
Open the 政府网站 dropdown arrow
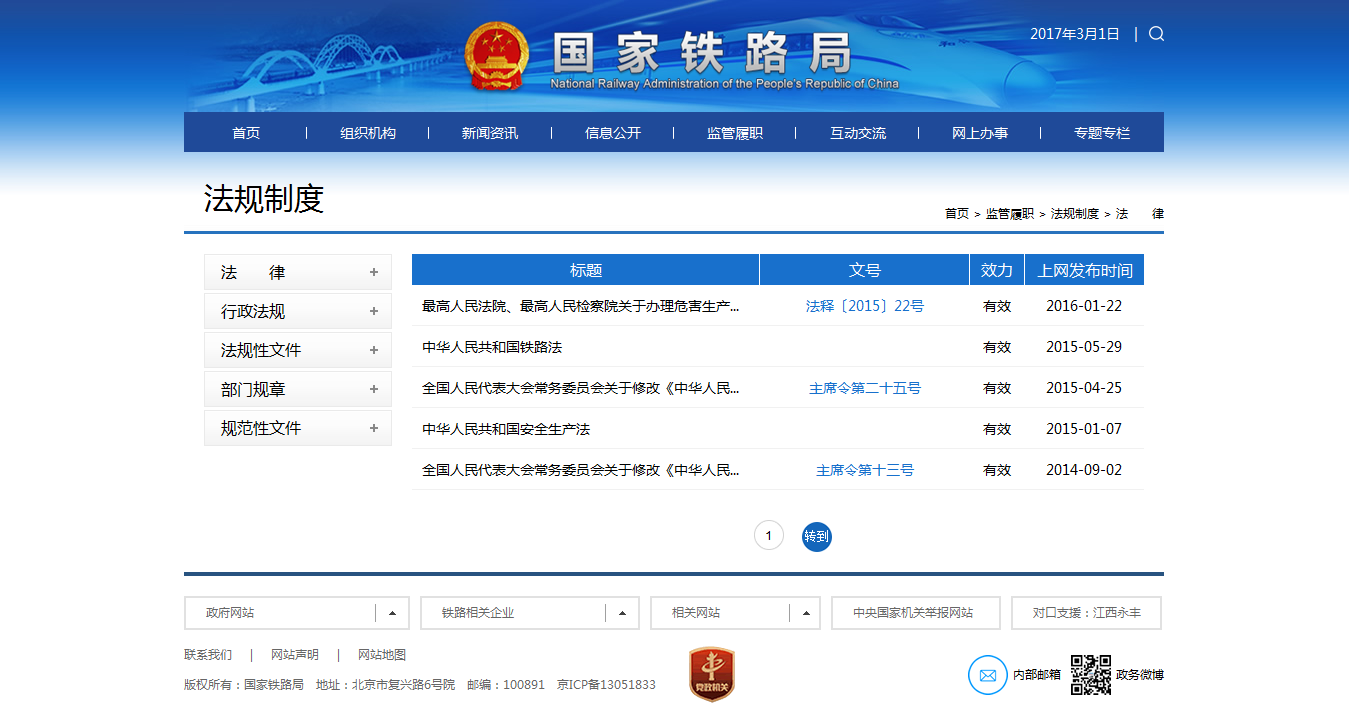click(x=392, y=613)
